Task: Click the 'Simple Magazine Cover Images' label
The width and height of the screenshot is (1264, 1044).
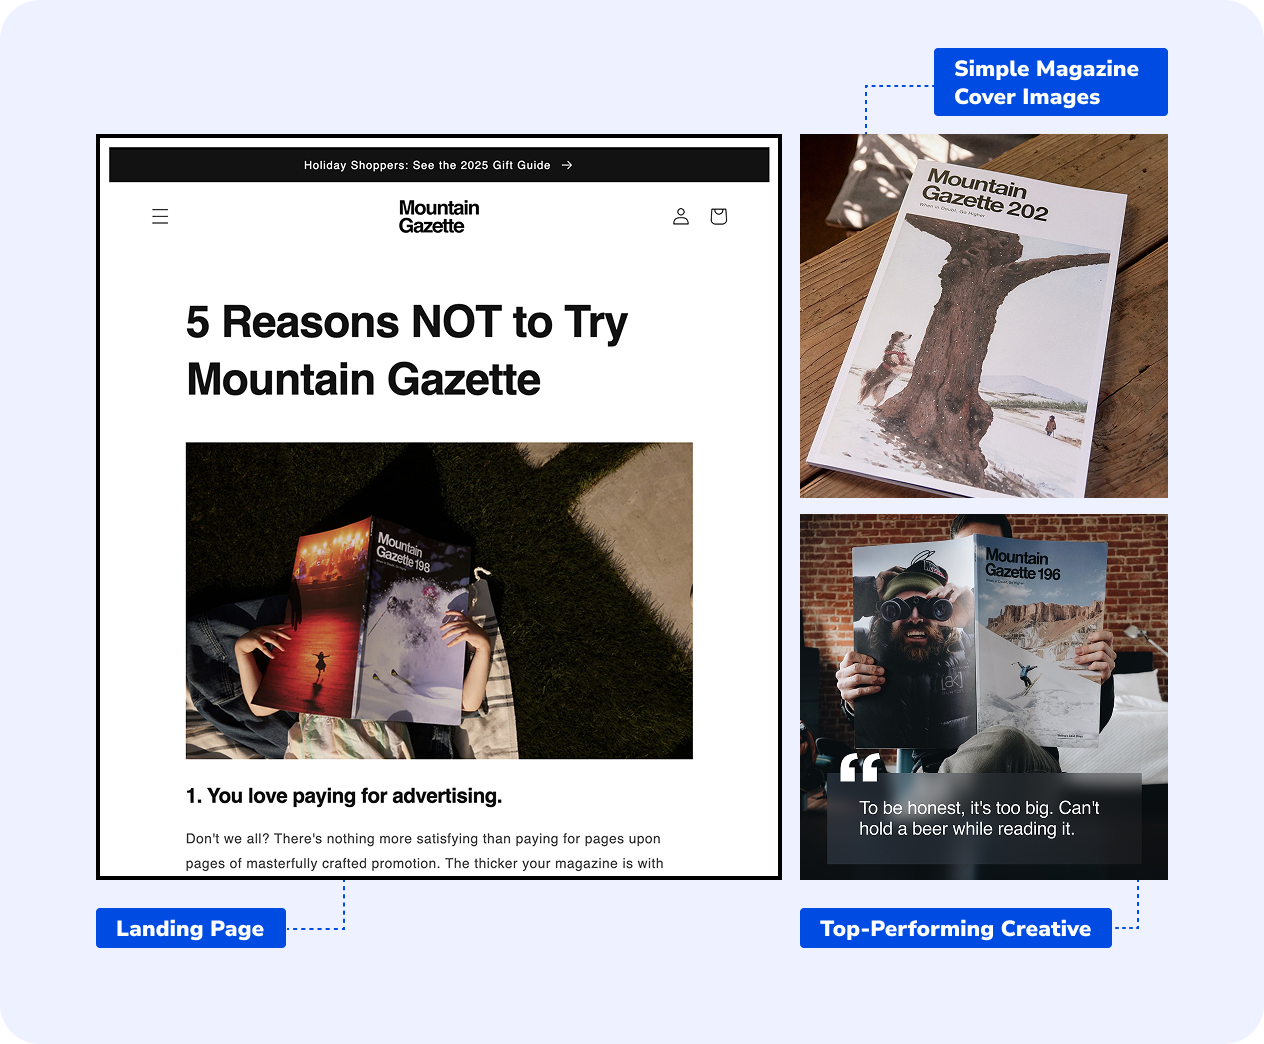Action: coord(1051,82)
